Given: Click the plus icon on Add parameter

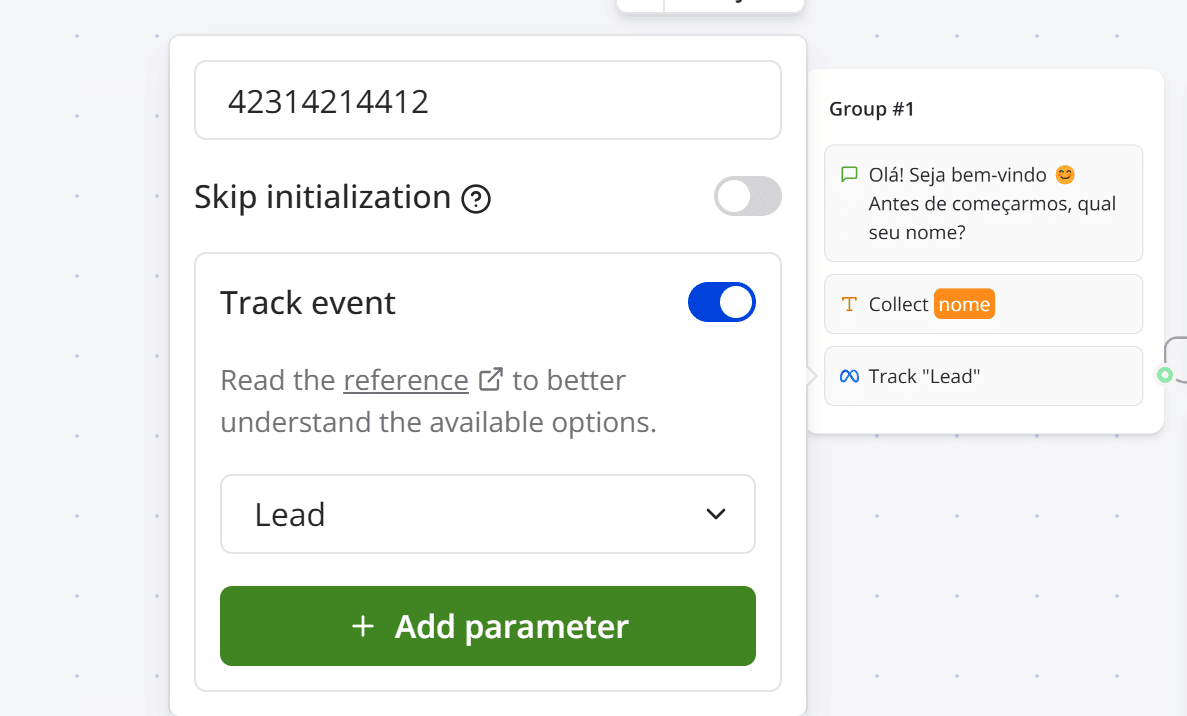Looking at the screenshot, I should 363,627.
